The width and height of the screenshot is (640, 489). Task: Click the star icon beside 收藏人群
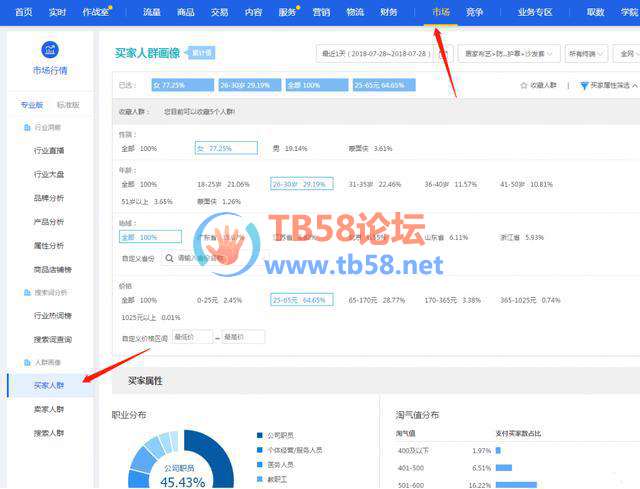(x=523, y=86)
